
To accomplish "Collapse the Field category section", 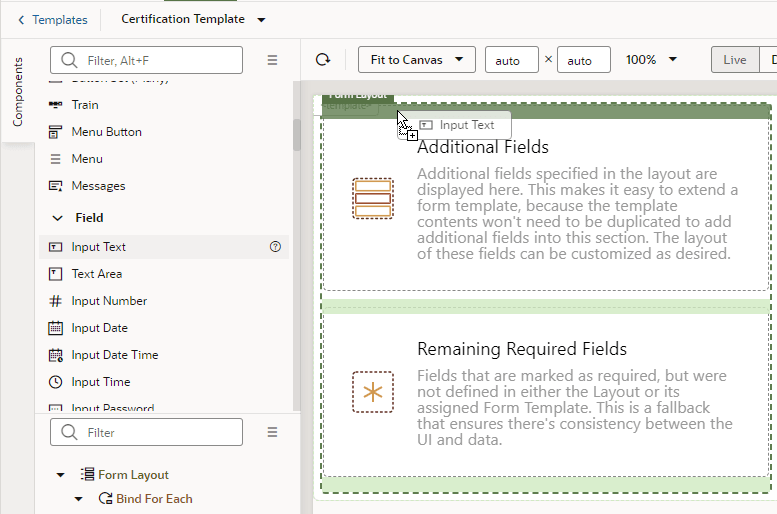I will click(57, 218).
